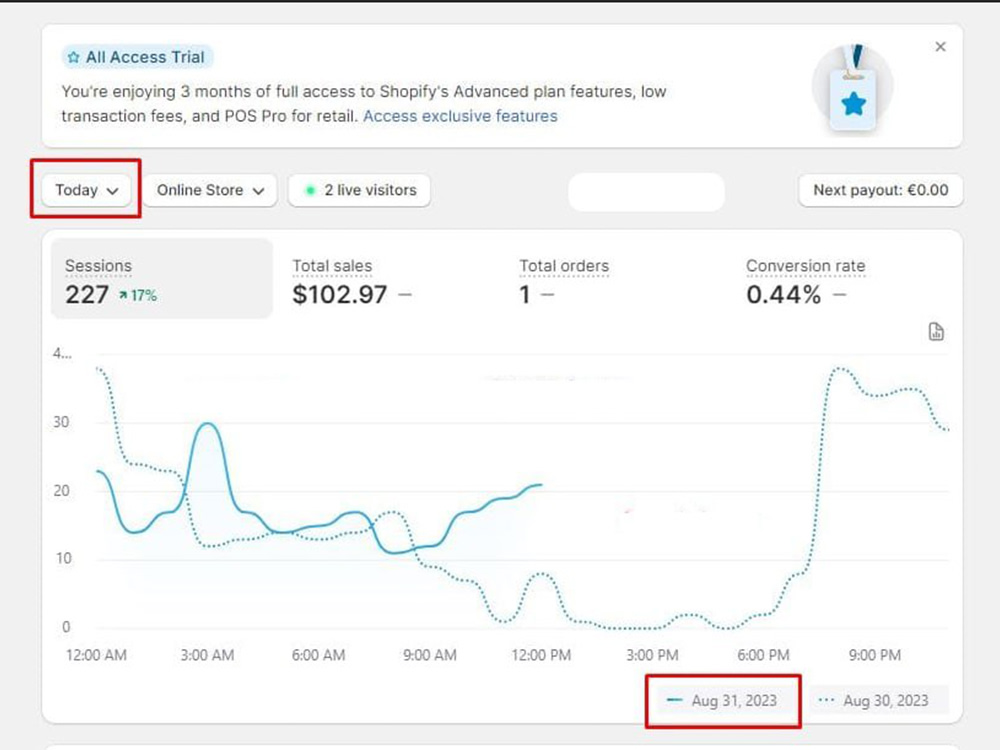Select the Sessions metric card

[161, 279]
